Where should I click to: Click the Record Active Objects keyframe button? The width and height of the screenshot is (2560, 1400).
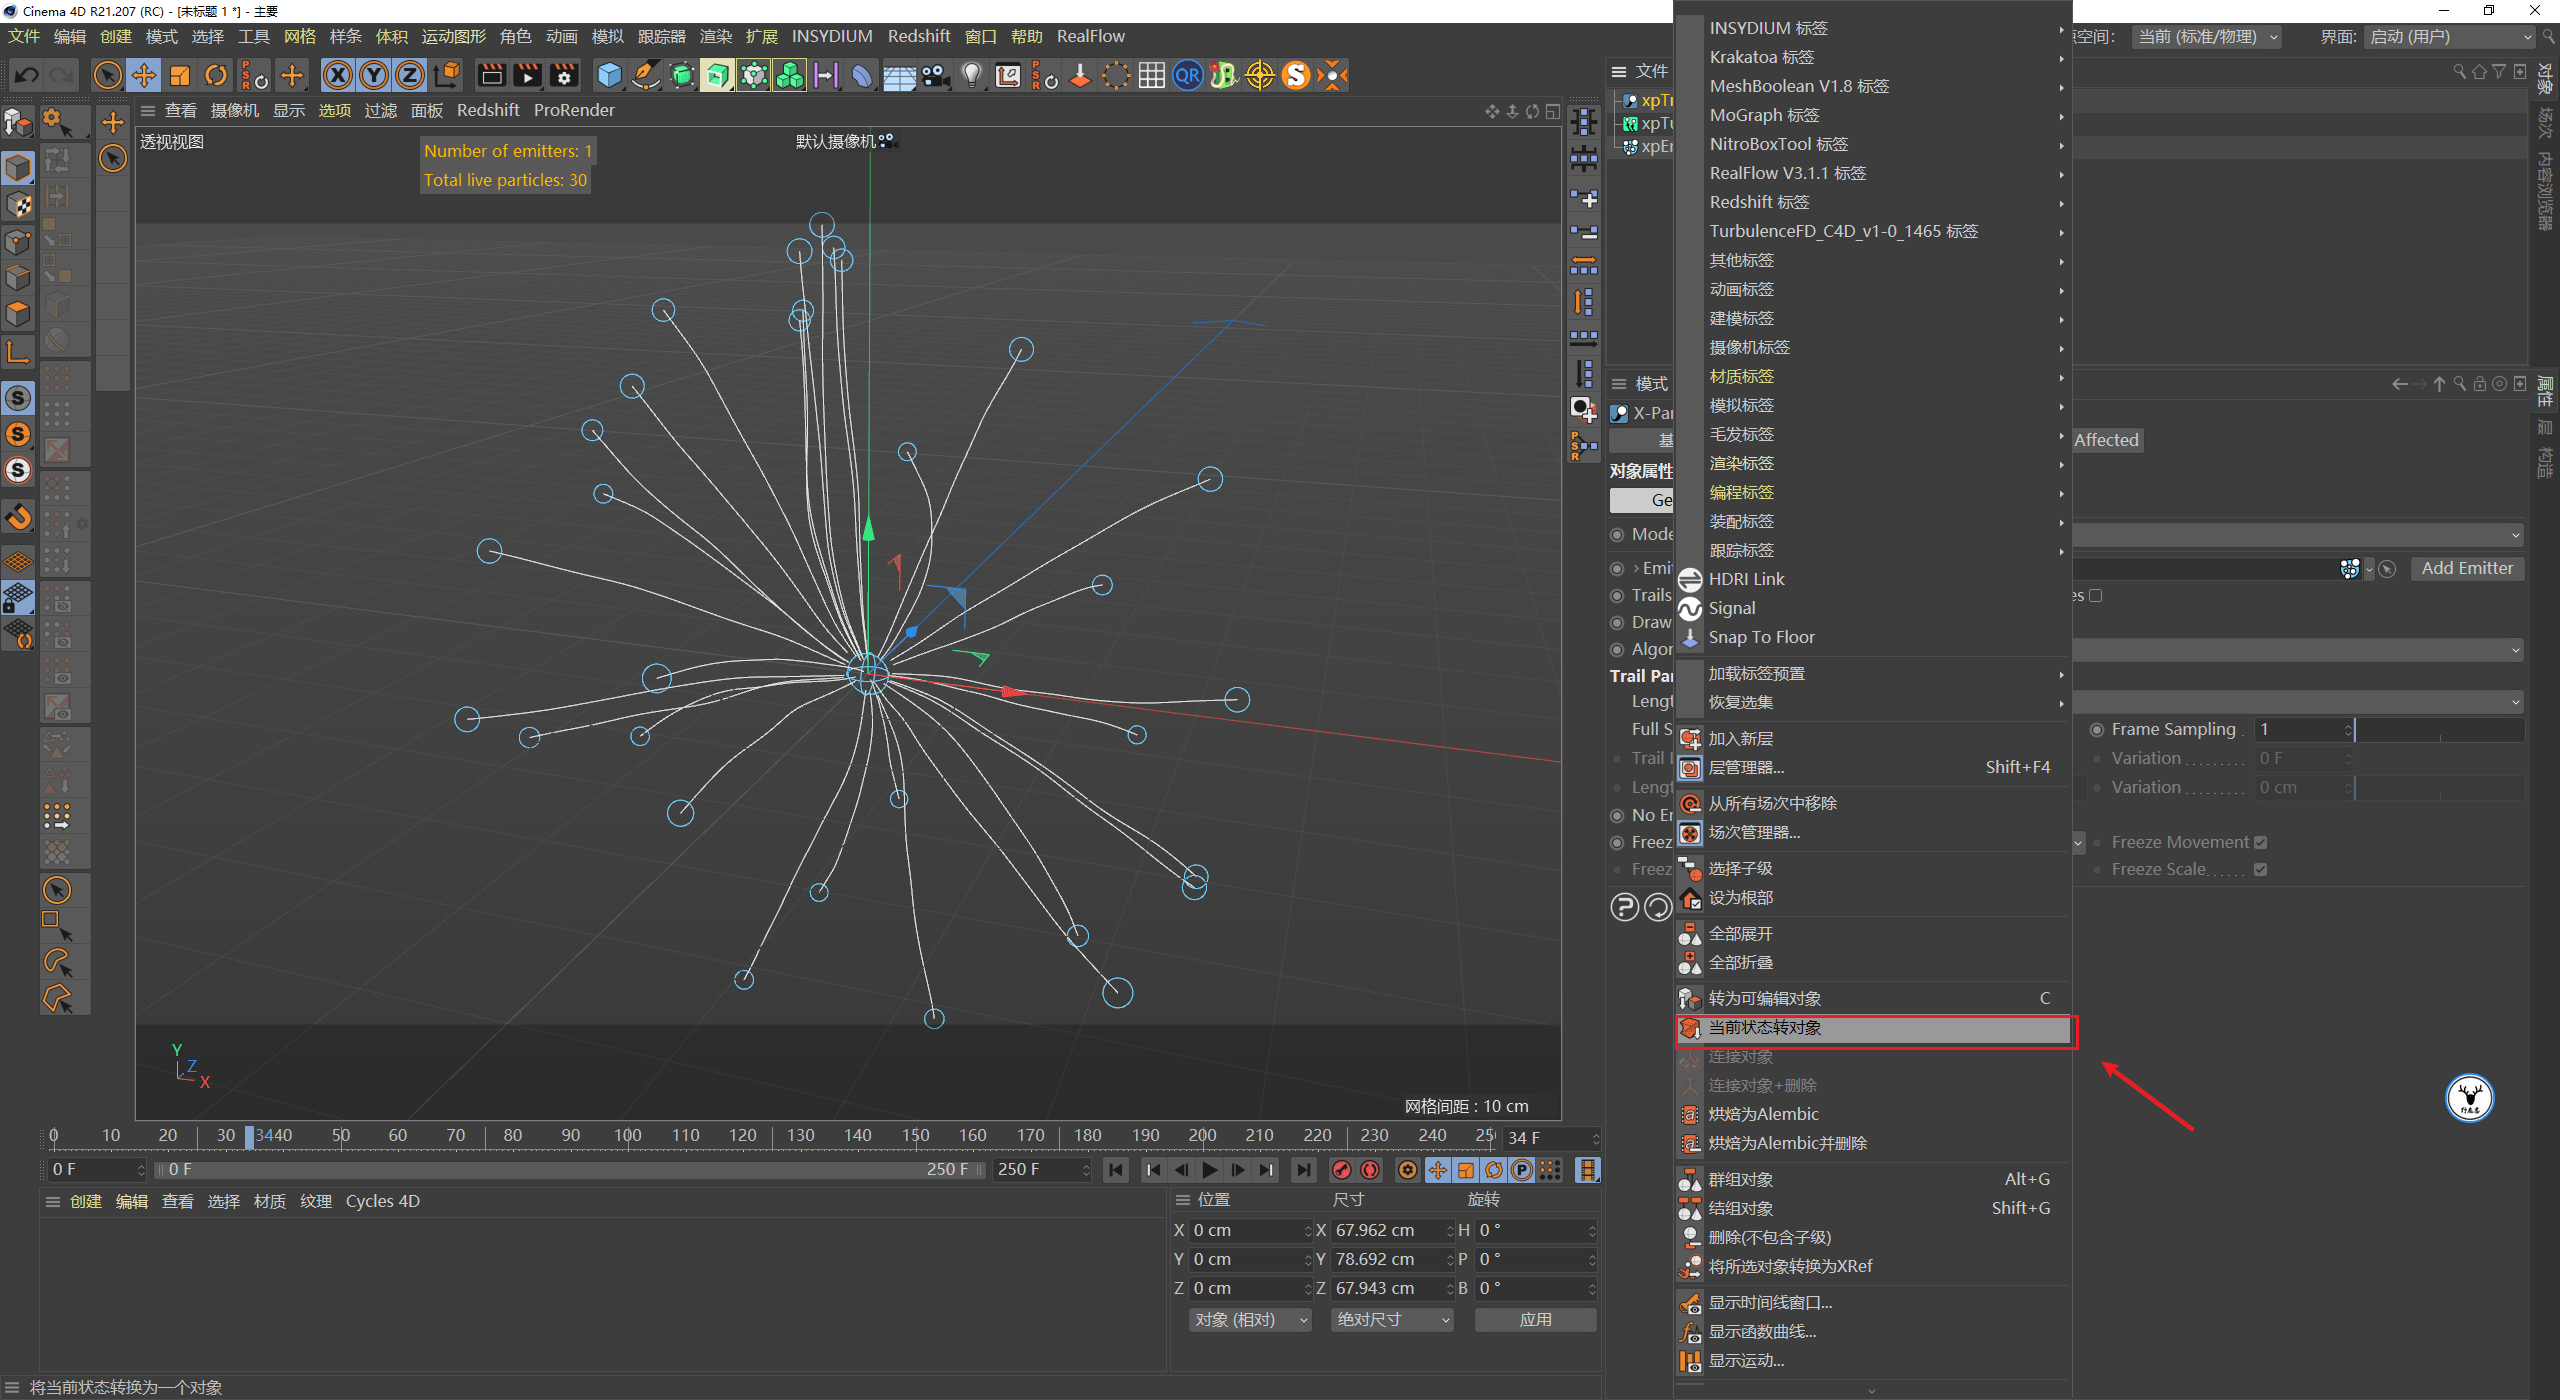click(1342, 1170)
